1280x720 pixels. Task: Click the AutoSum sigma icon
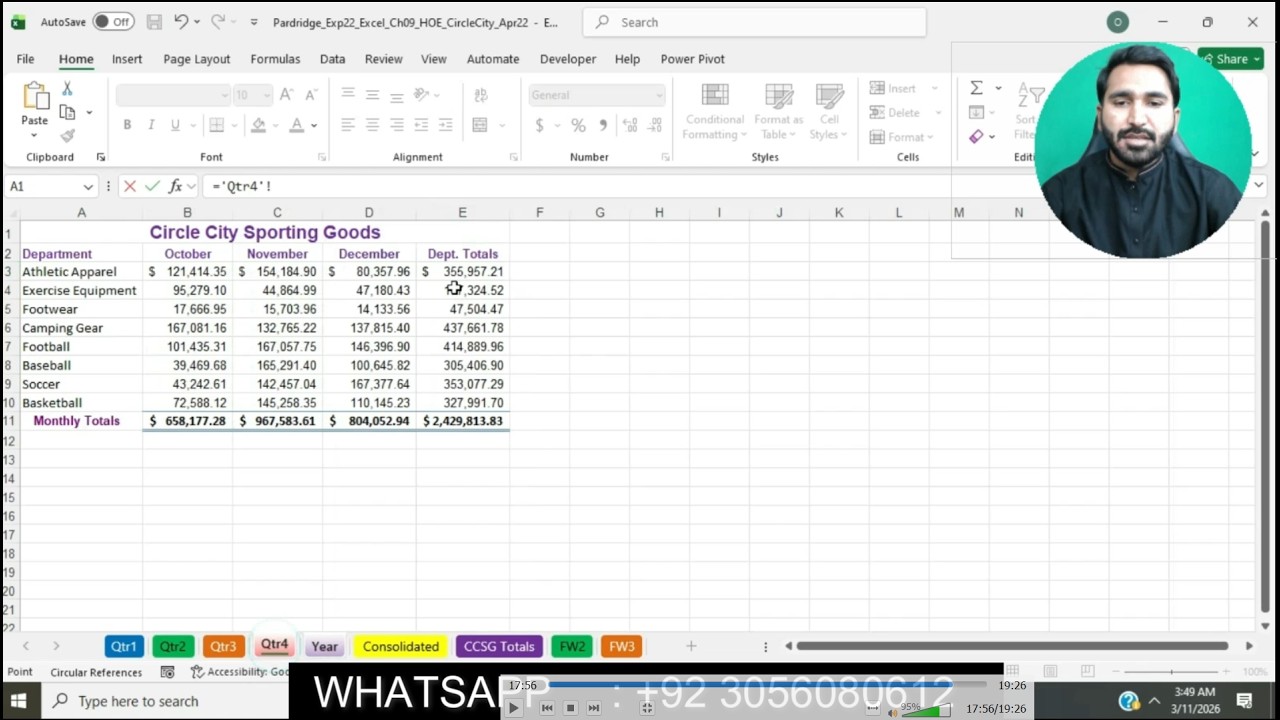click(x=977, y=88)
